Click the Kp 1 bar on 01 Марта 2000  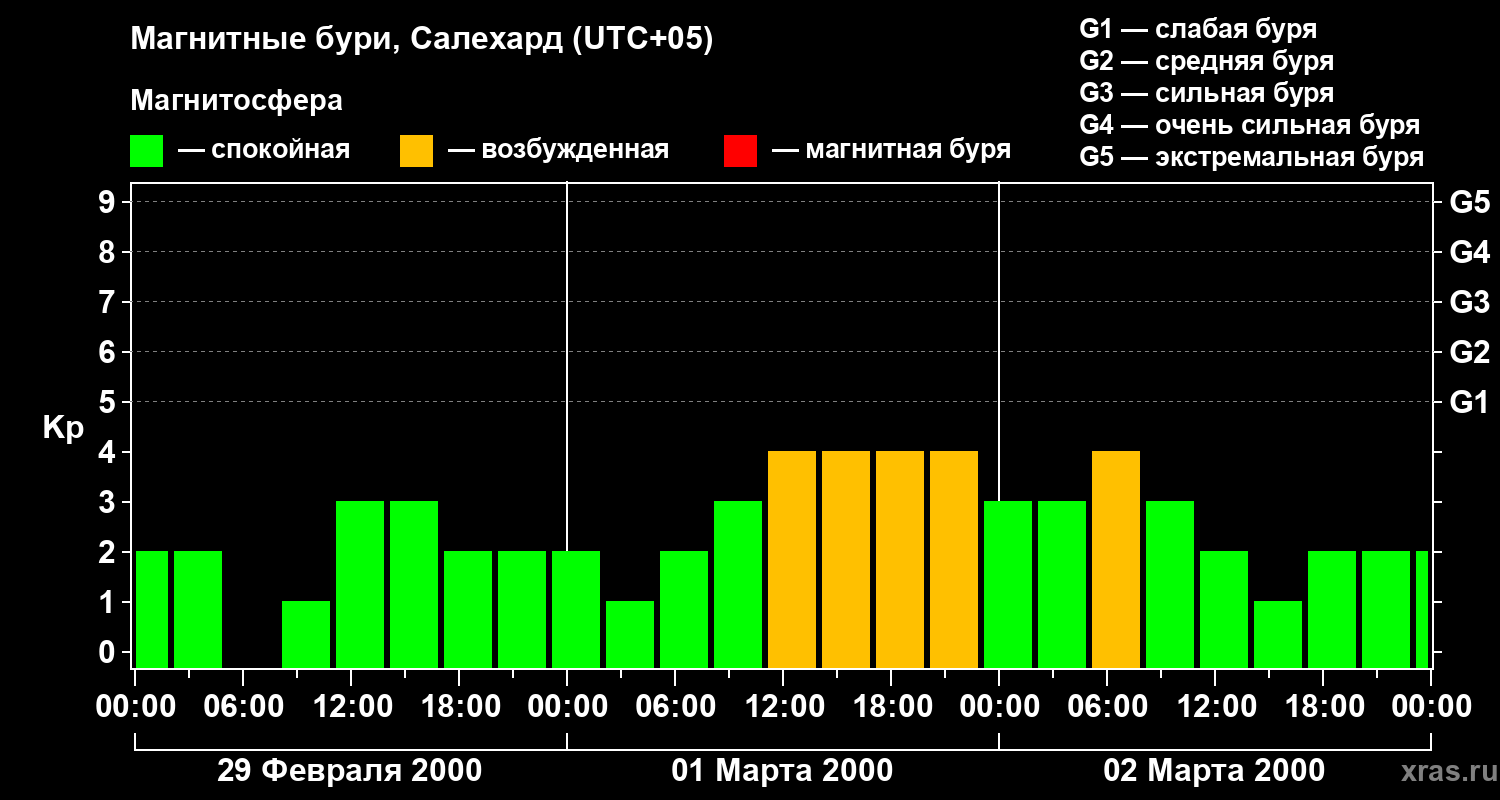pos(630,634)
